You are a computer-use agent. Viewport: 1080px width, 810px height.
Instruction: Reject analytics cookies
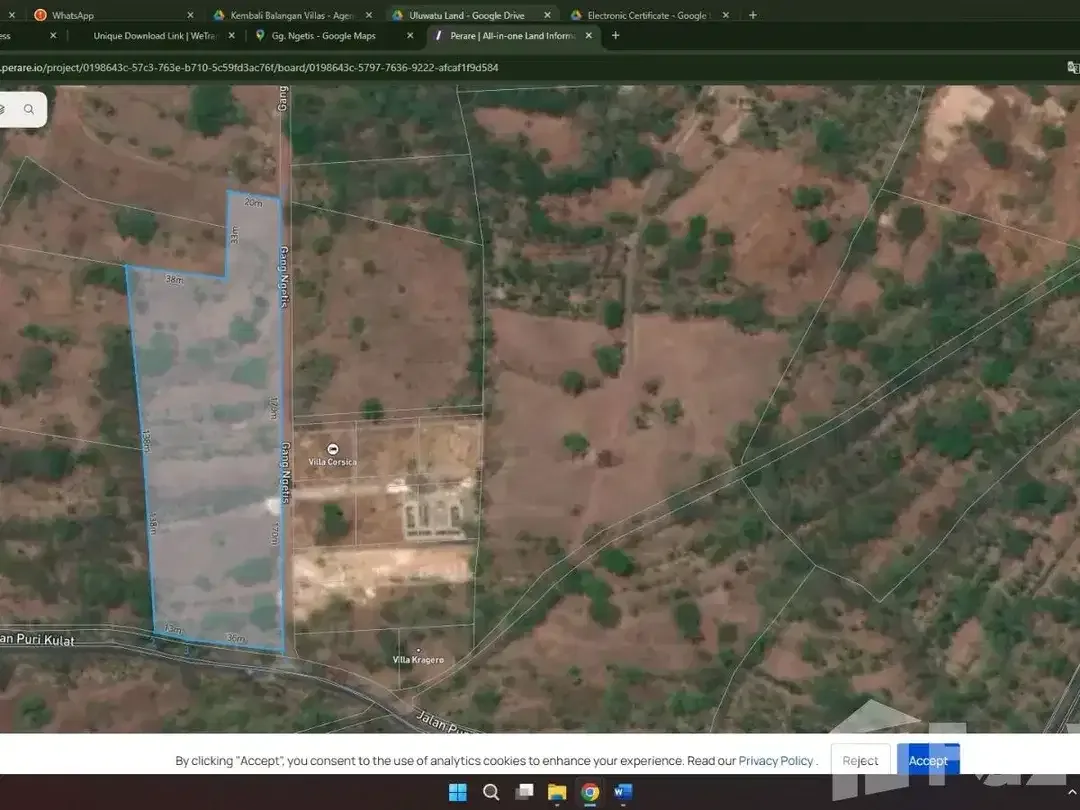(x=860, y=760)
